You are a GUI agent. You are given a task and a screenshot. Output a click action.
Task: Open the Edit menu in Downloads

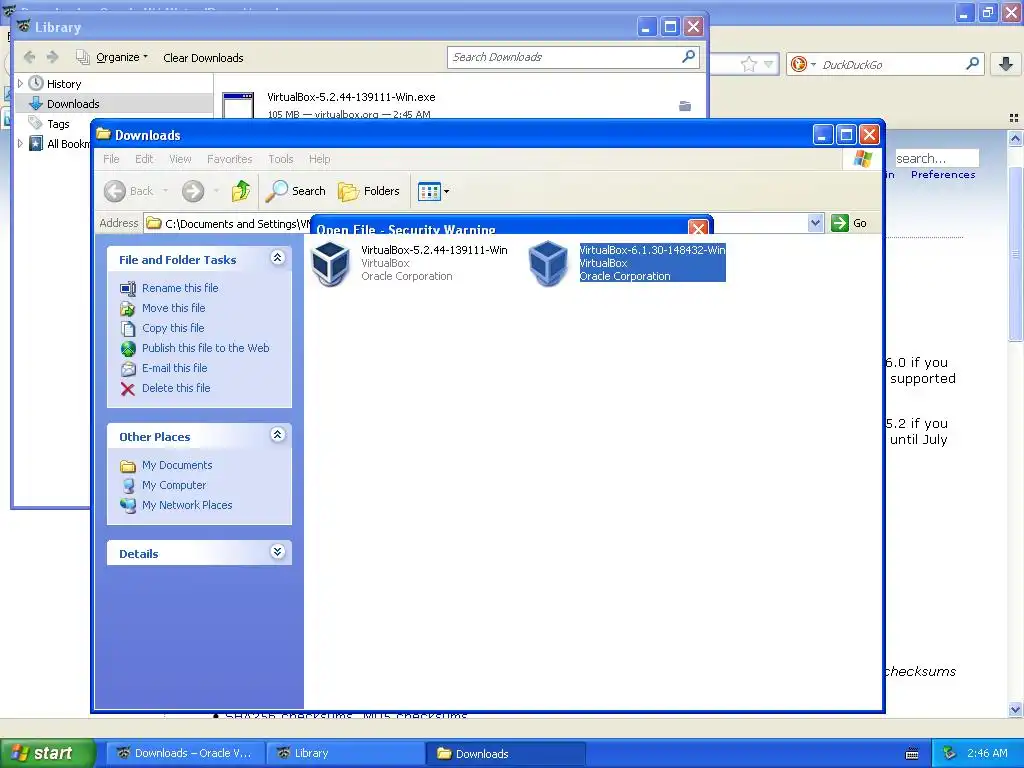(x=144, y=159)
